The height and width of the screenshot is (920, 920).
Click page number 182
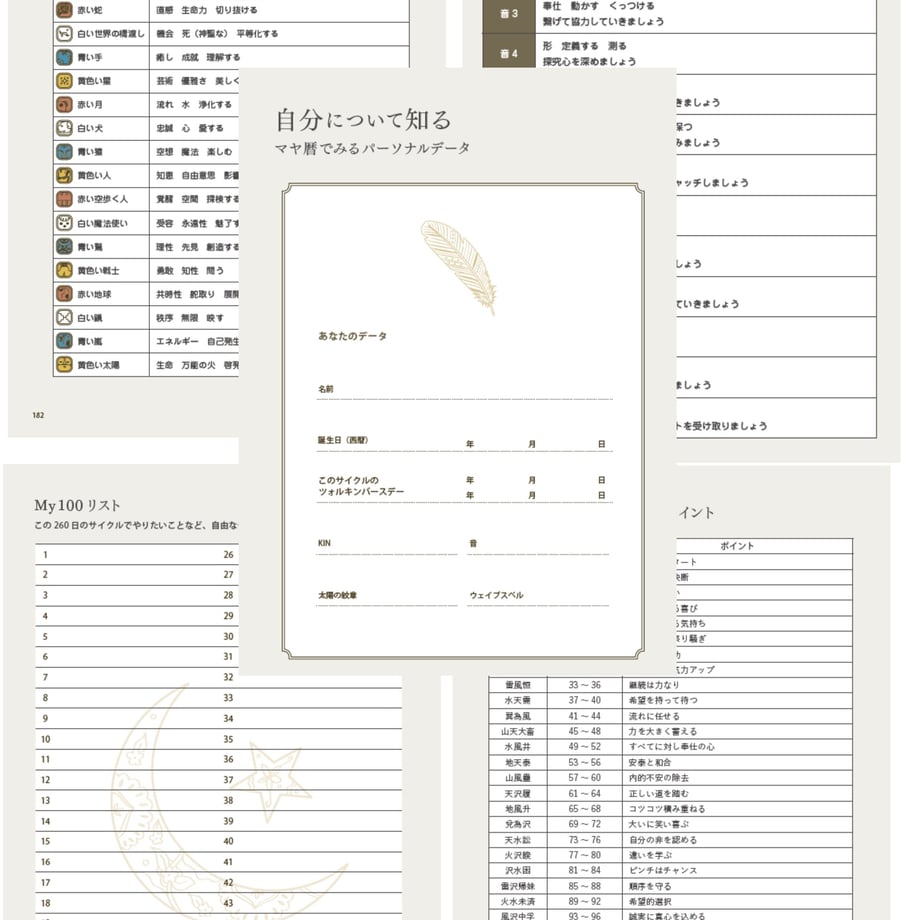38,415
